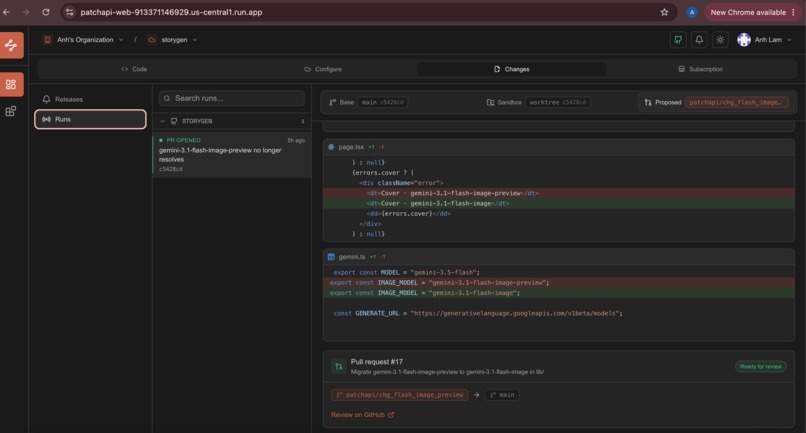This screenshot has height=433, width=806.
Task: Toggle the light/dark theme sun icon
Action: pos(720,40)
